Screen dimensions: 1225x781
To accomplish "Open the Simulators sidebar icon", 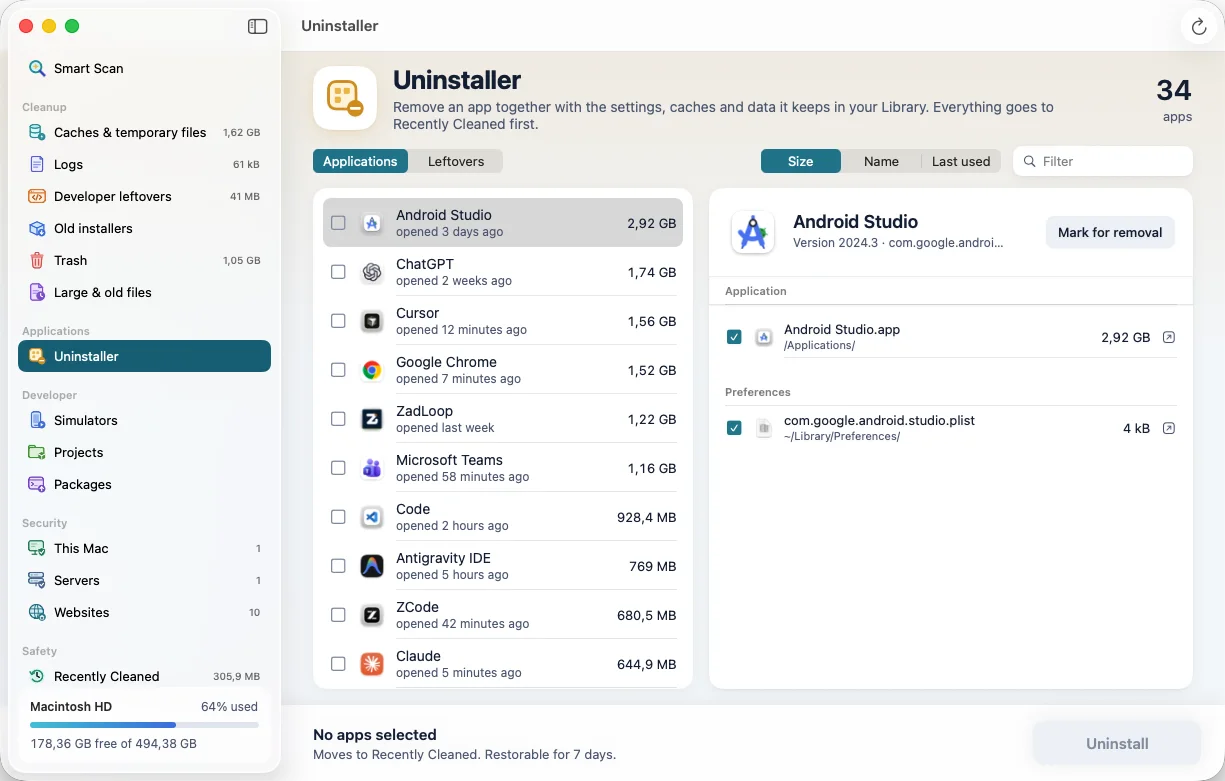I will pyautogui.click(x=37, y=420).
